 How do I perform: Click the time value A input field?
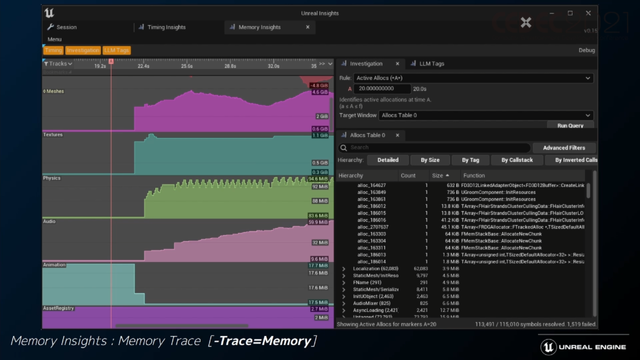382,89
